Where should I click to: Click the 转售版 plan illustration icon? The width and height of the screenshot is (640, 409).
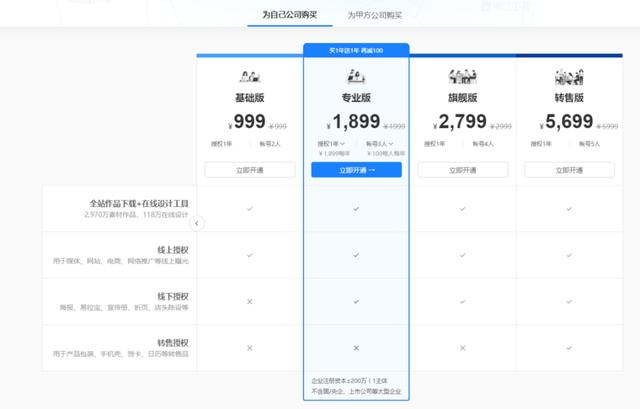click(x=569, y=77)
